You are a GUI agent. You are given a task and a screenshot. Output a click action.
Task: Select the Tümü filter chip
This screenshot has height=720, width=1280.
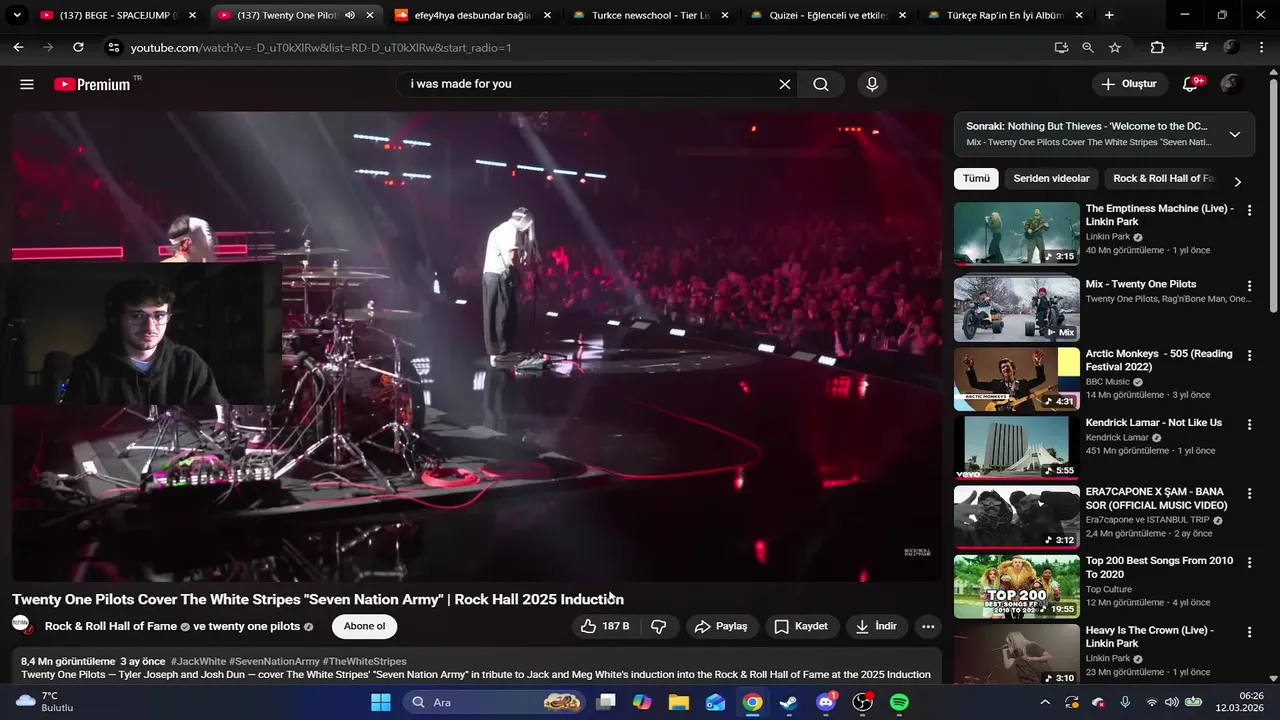click(x=976, y=179)
